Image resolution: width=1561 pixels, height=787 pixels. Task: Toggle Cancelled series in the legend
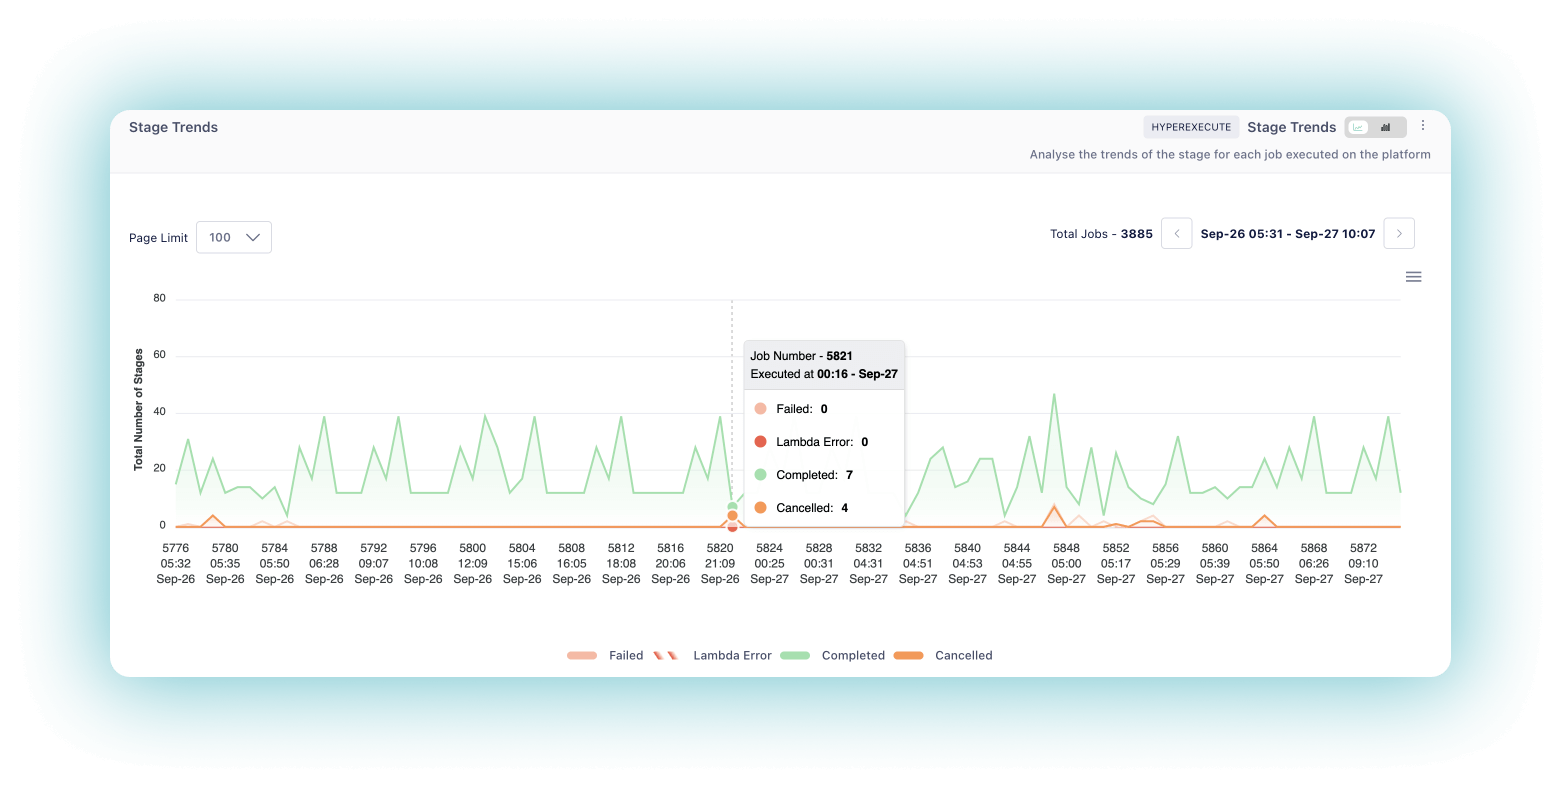click(x=963, y=656)
